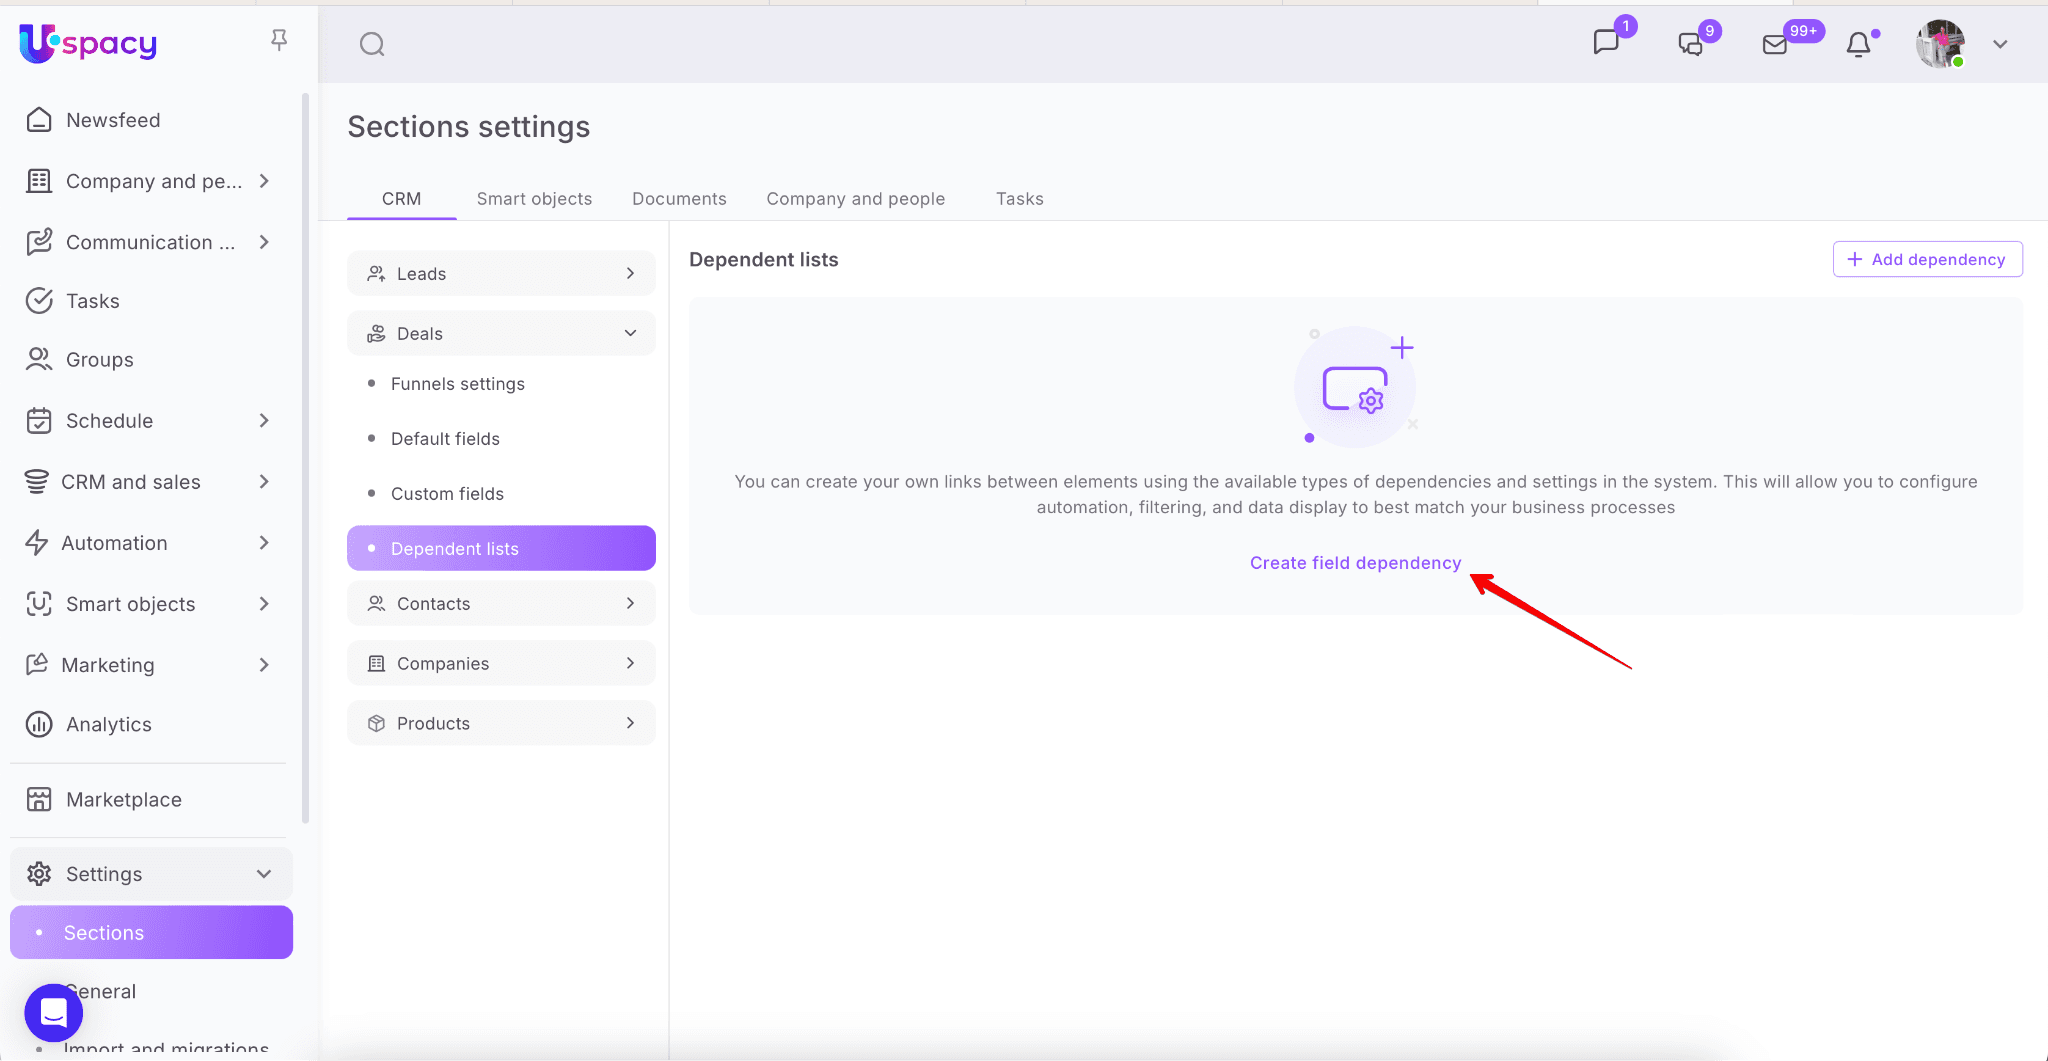The image size is (2048, 1061).
Task: Expand the Leads settings group
Action: pos(501,273)
